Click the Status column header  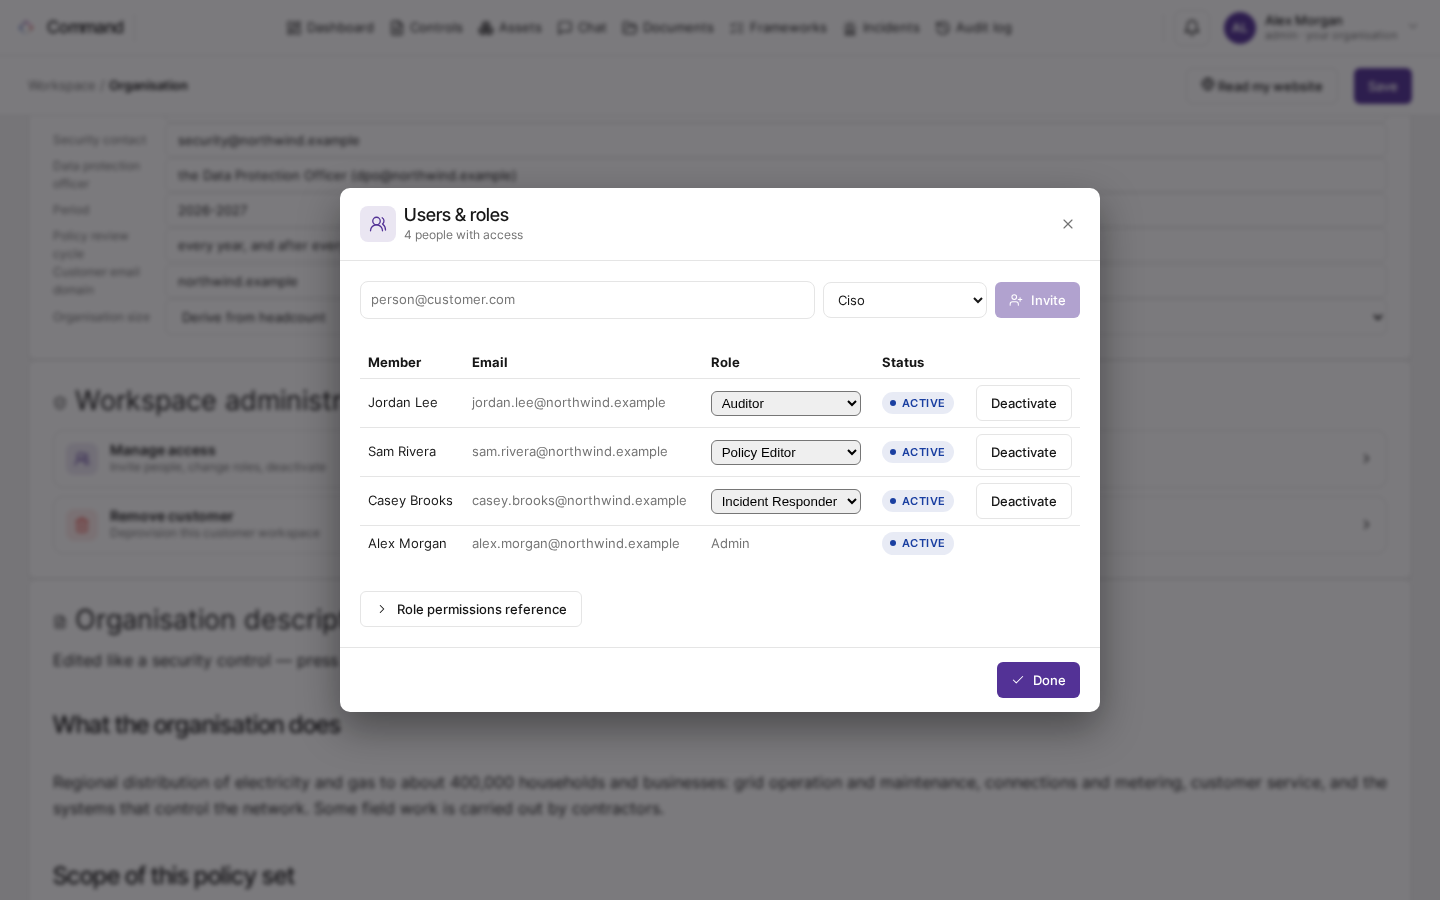pyautogui.click(x=903, y=362)
